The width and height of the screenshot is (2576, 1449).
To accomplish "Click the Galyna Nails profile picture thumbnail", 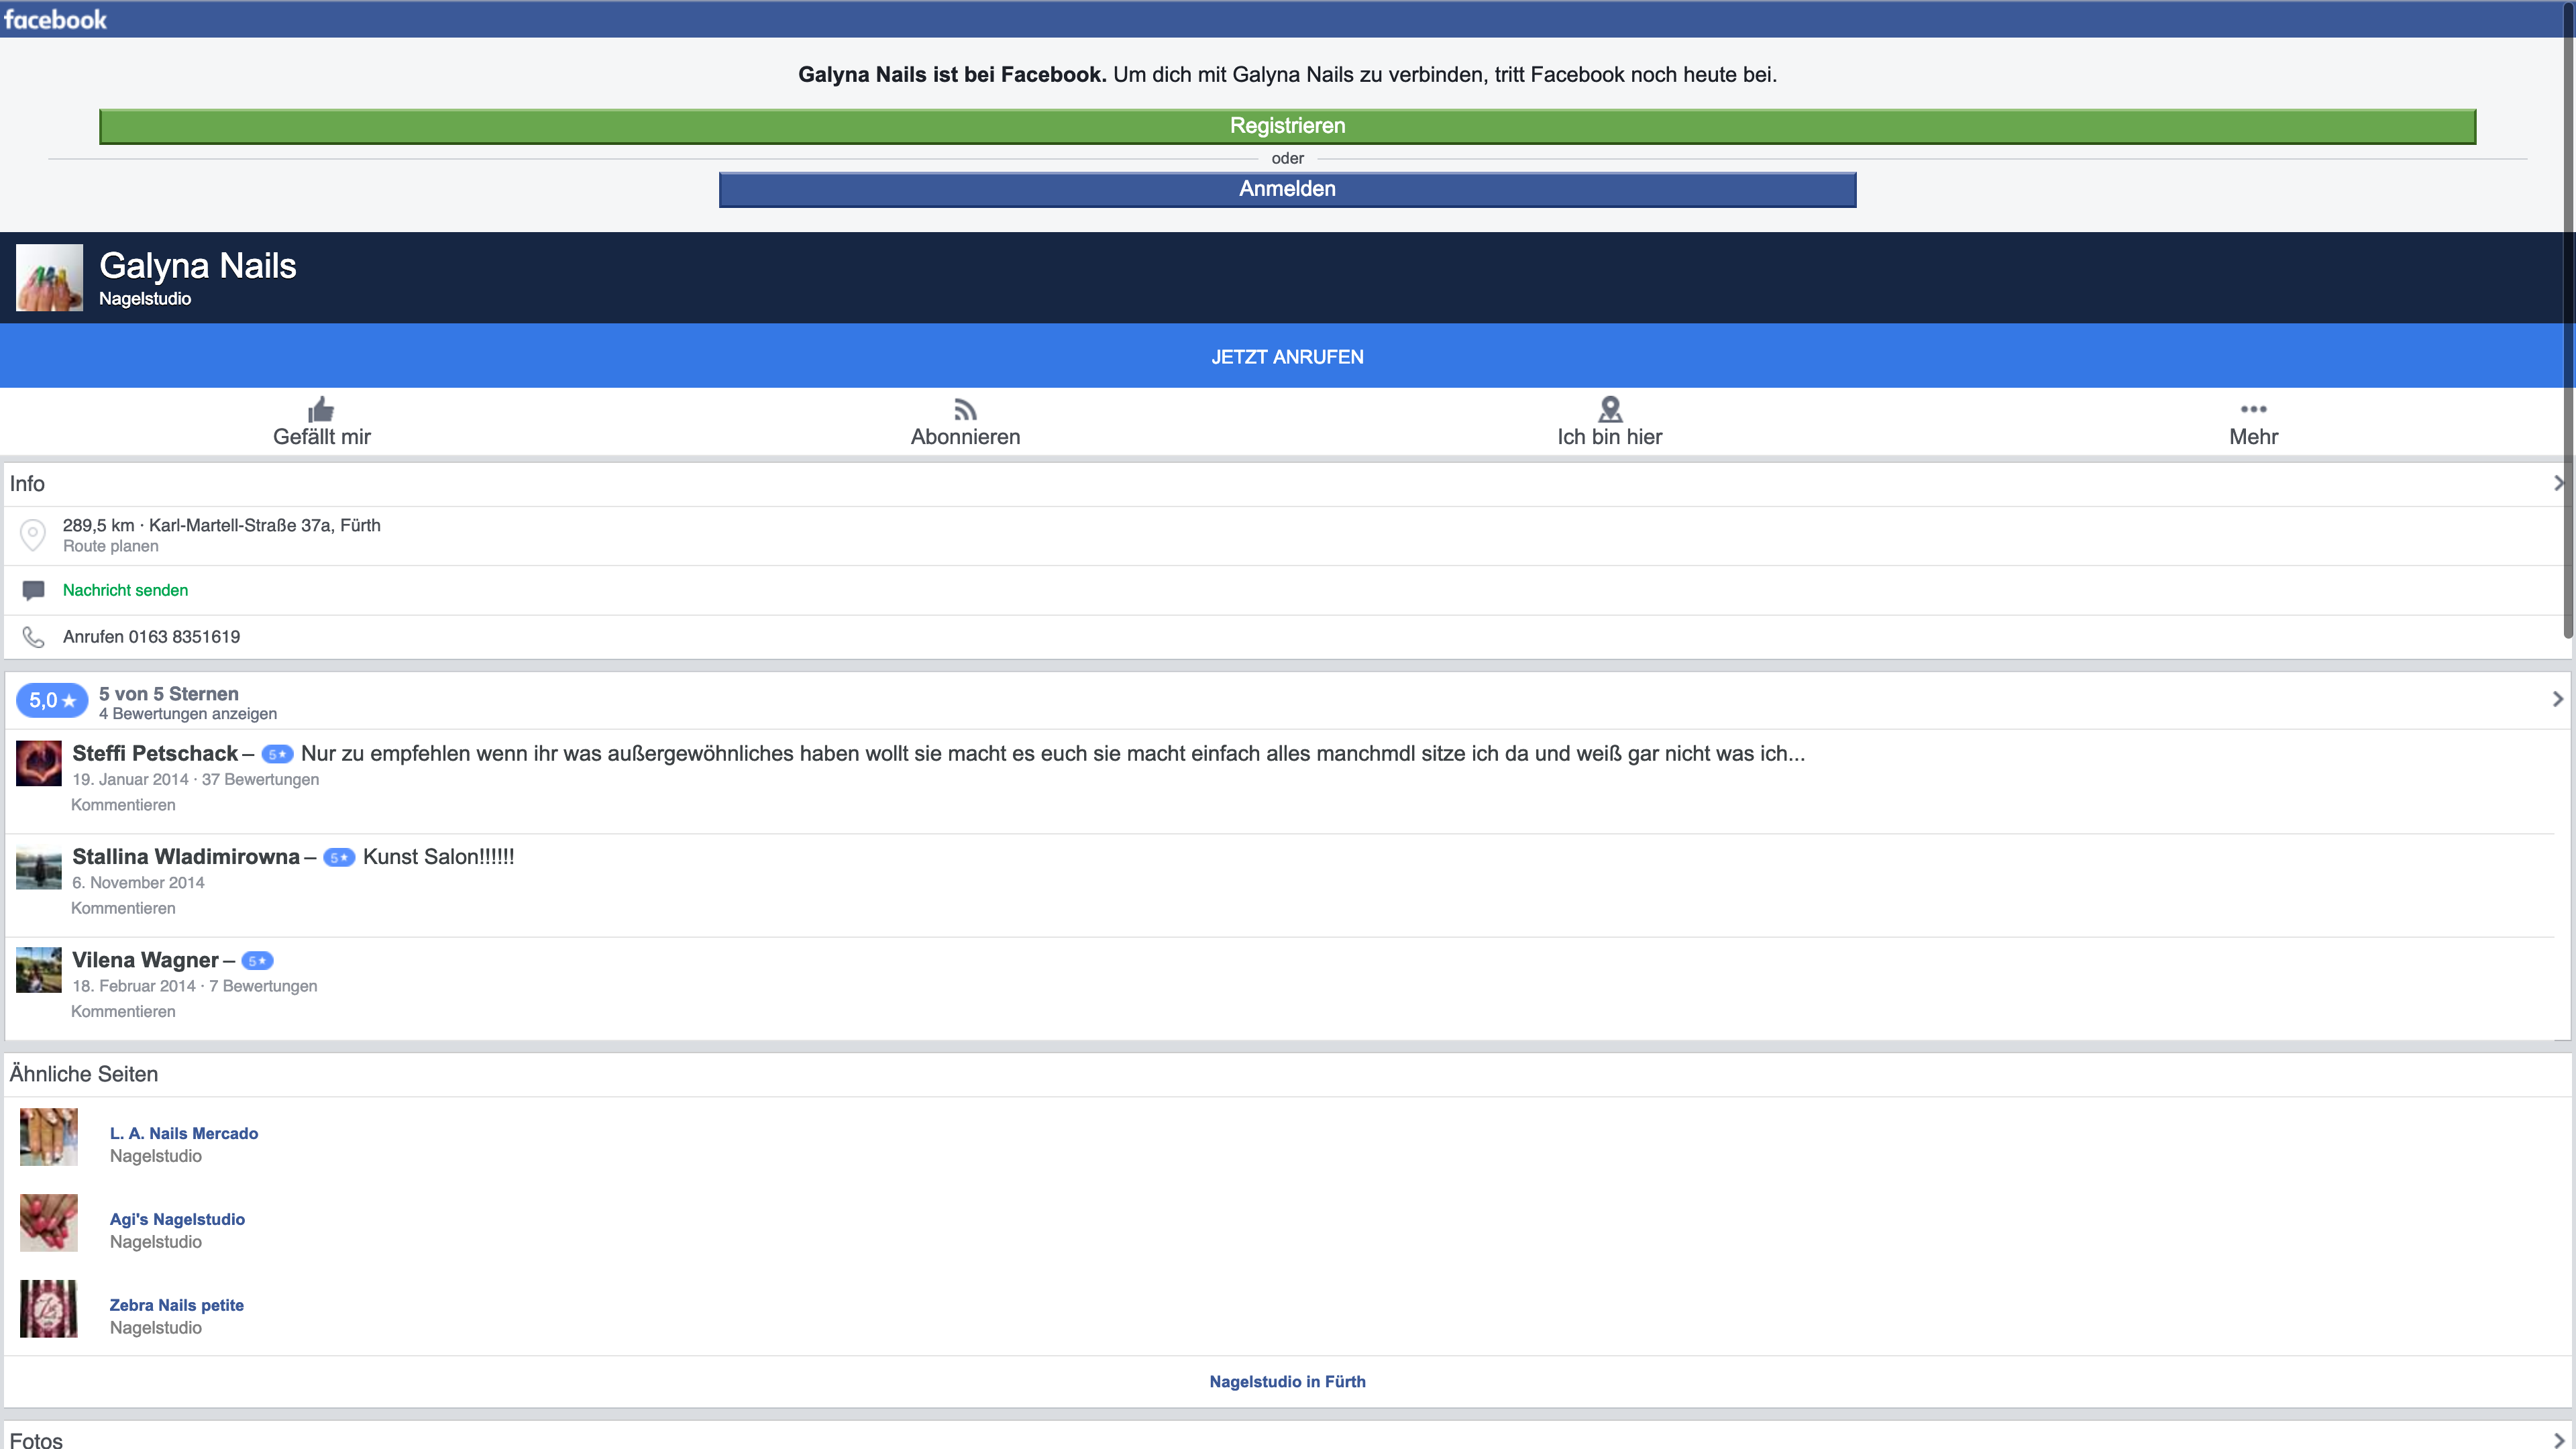I will pos(49,278).
